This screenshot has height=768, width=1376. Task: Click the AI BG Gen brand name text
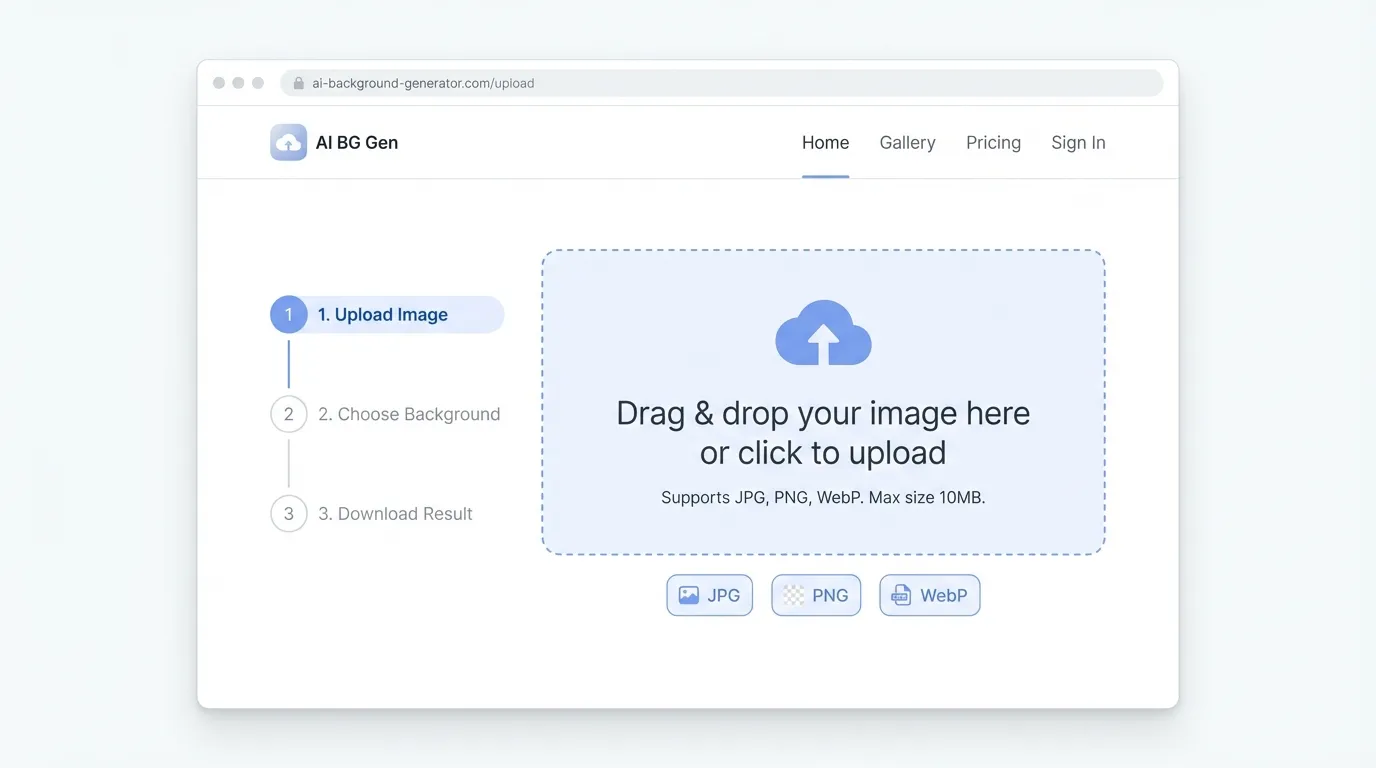(x=357, y=143)
